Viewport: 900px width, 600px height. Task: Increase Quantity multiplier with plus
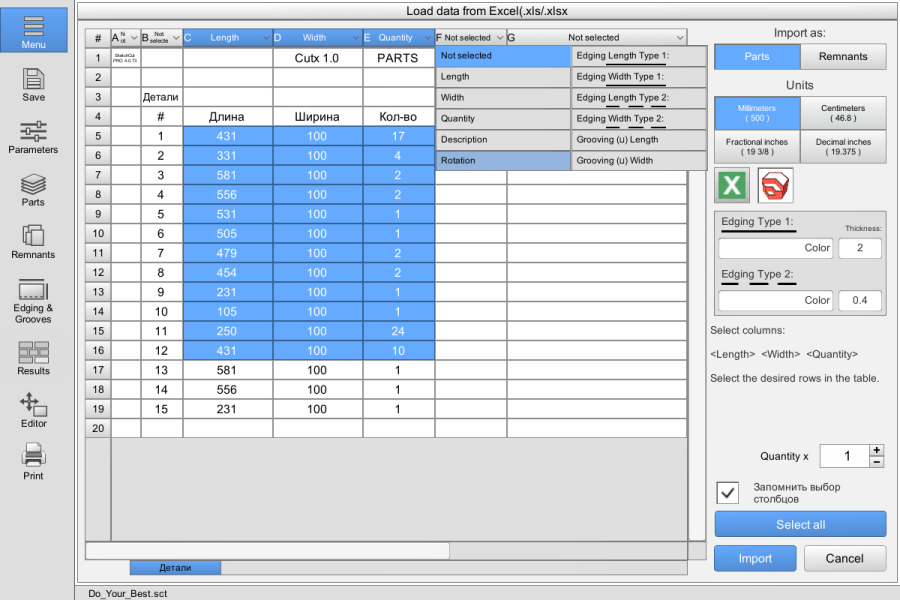click(876, 450)
